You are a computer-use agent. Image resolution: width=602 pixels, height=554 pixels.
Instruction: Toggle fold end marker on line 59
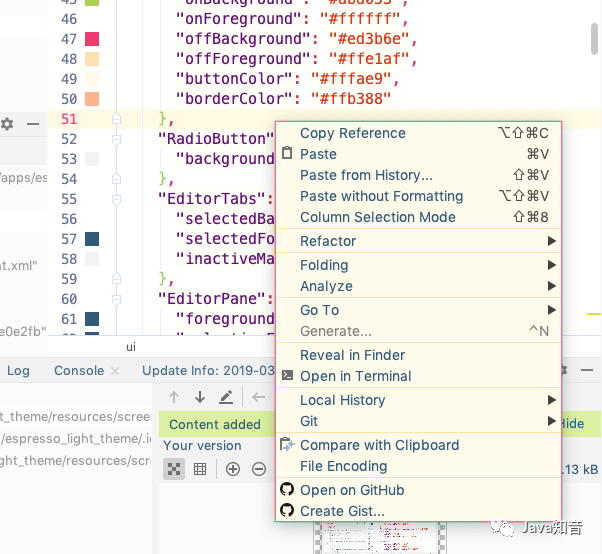point(116,278)
